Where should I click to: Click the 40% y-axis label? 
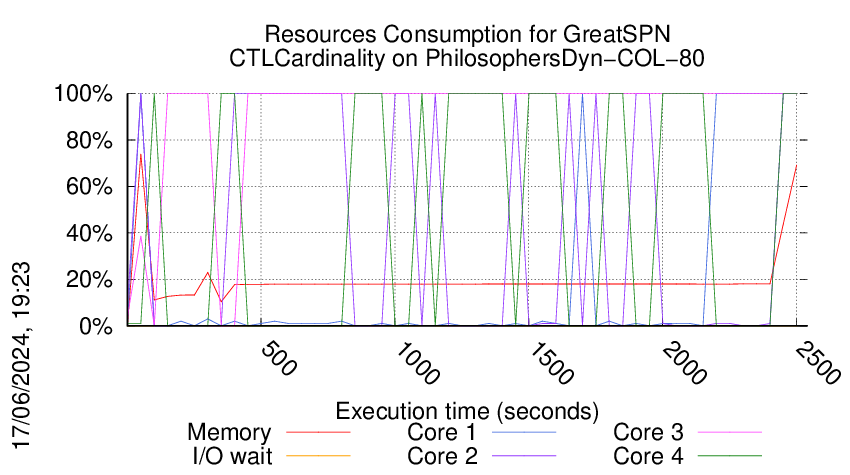coord(89,234)
